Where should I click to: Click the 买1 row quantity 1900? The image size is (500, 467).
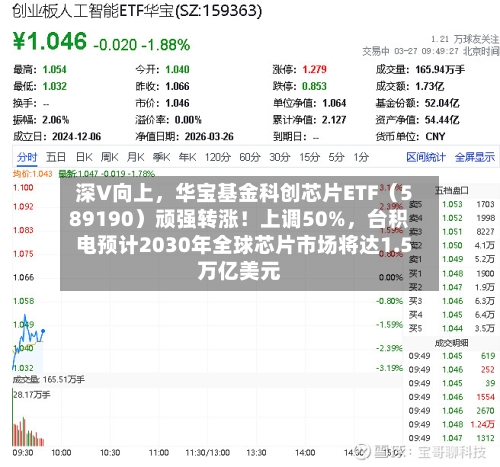(x=485, y=273)
